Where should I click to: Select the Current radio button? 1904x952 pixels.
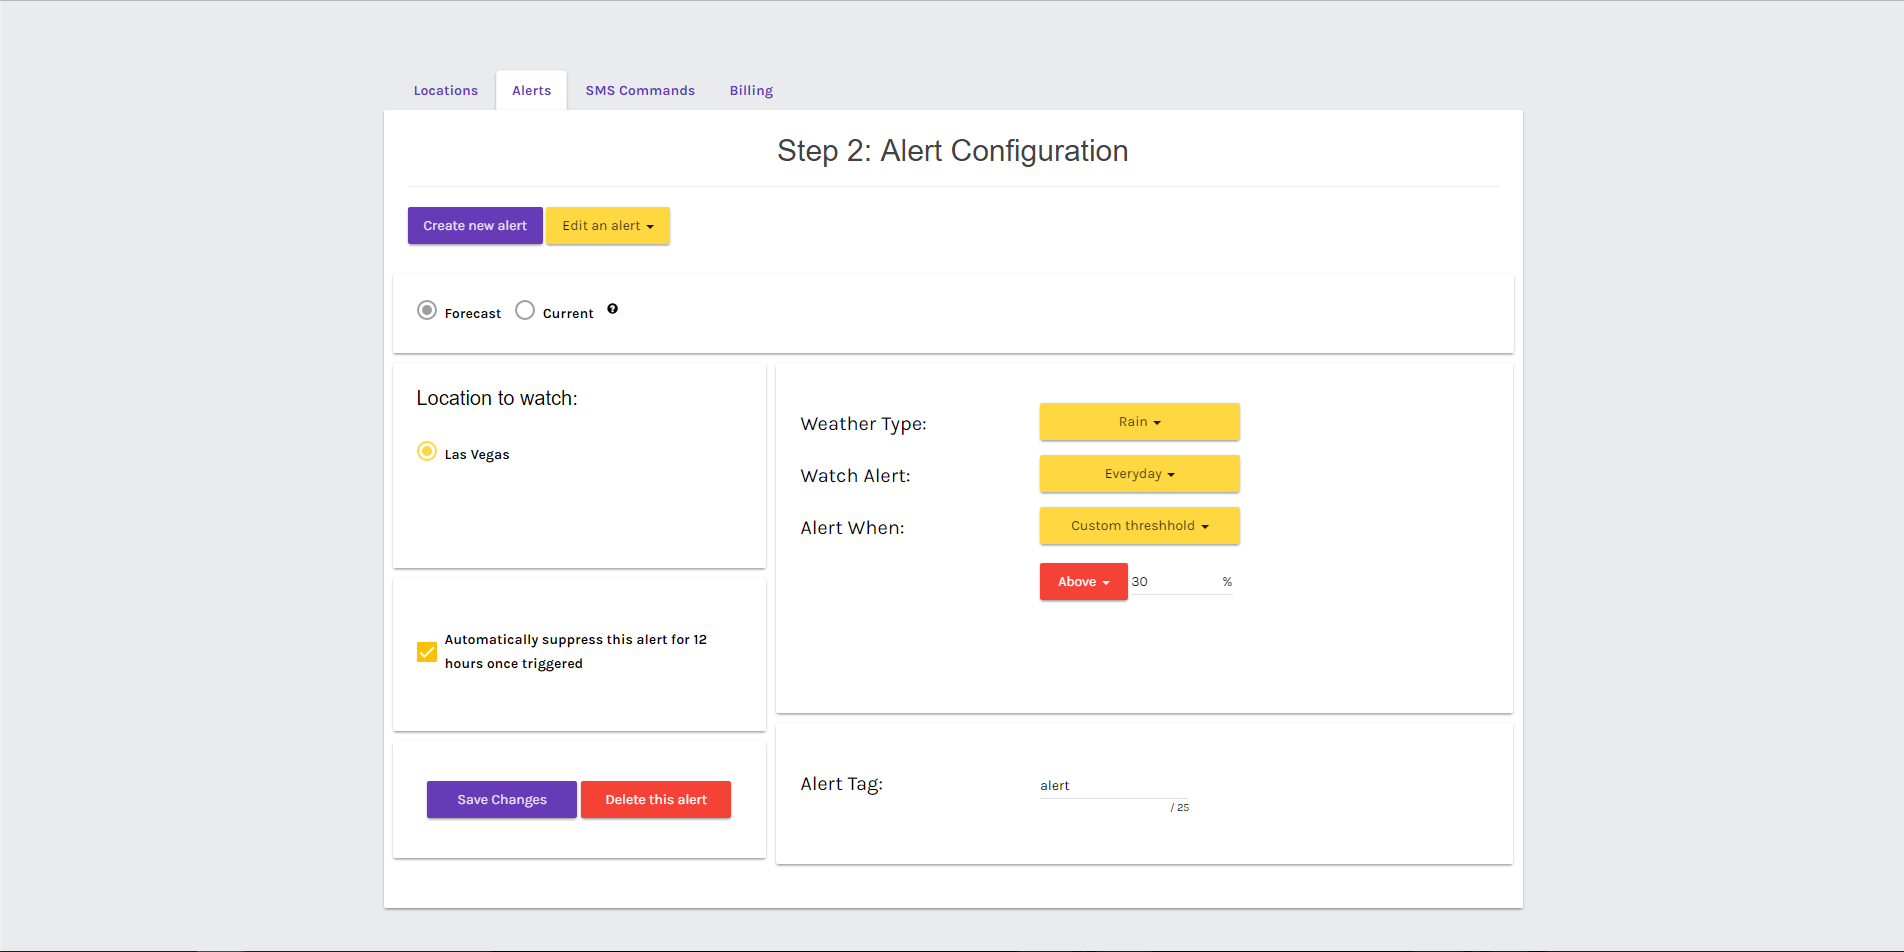tap(525, 310)
